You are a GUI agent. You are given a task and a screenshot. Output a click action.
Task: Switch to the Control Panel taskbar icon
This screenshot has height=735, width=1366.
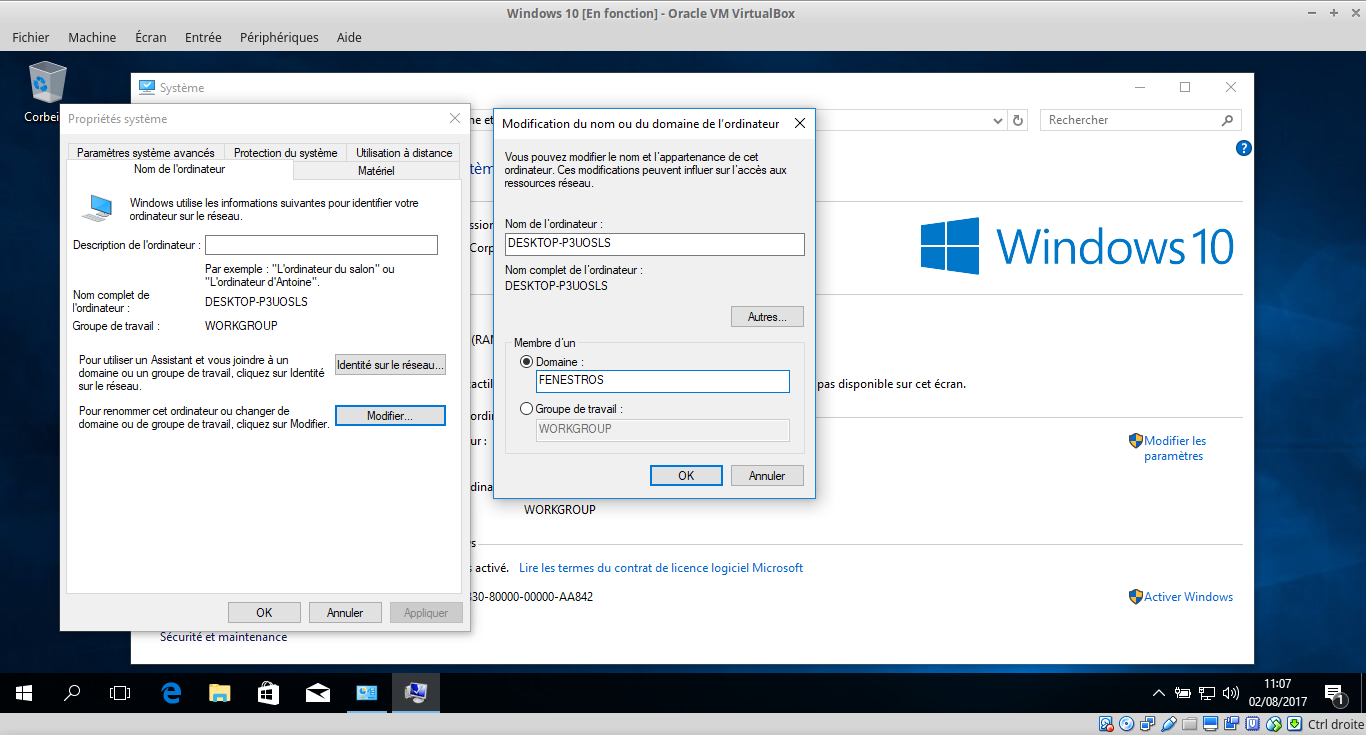point(367,692)
